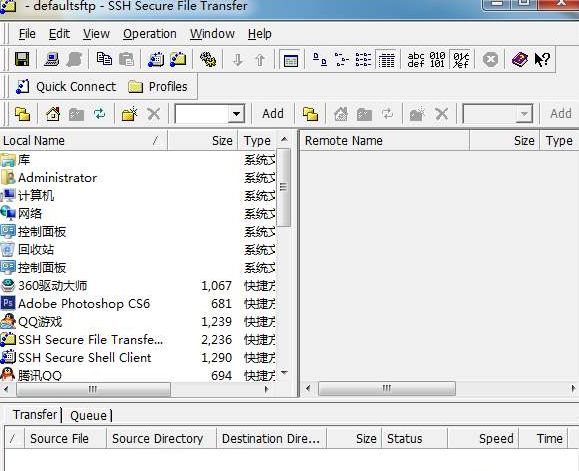Switch to the Queue tab
579x471 pixels.
(88, 415)
